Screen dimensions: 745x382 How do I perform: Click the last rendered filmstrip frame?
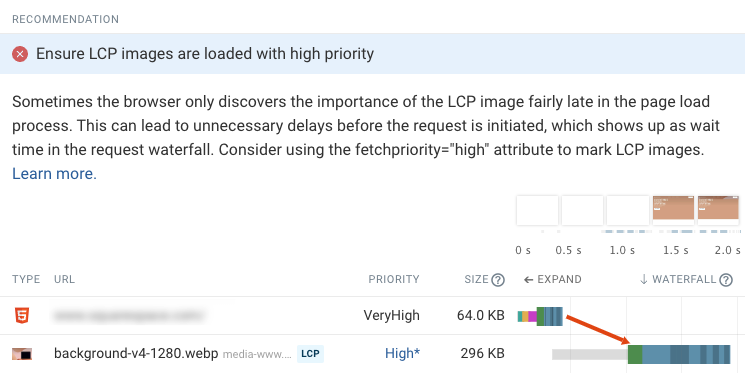(x=718, y=208)
